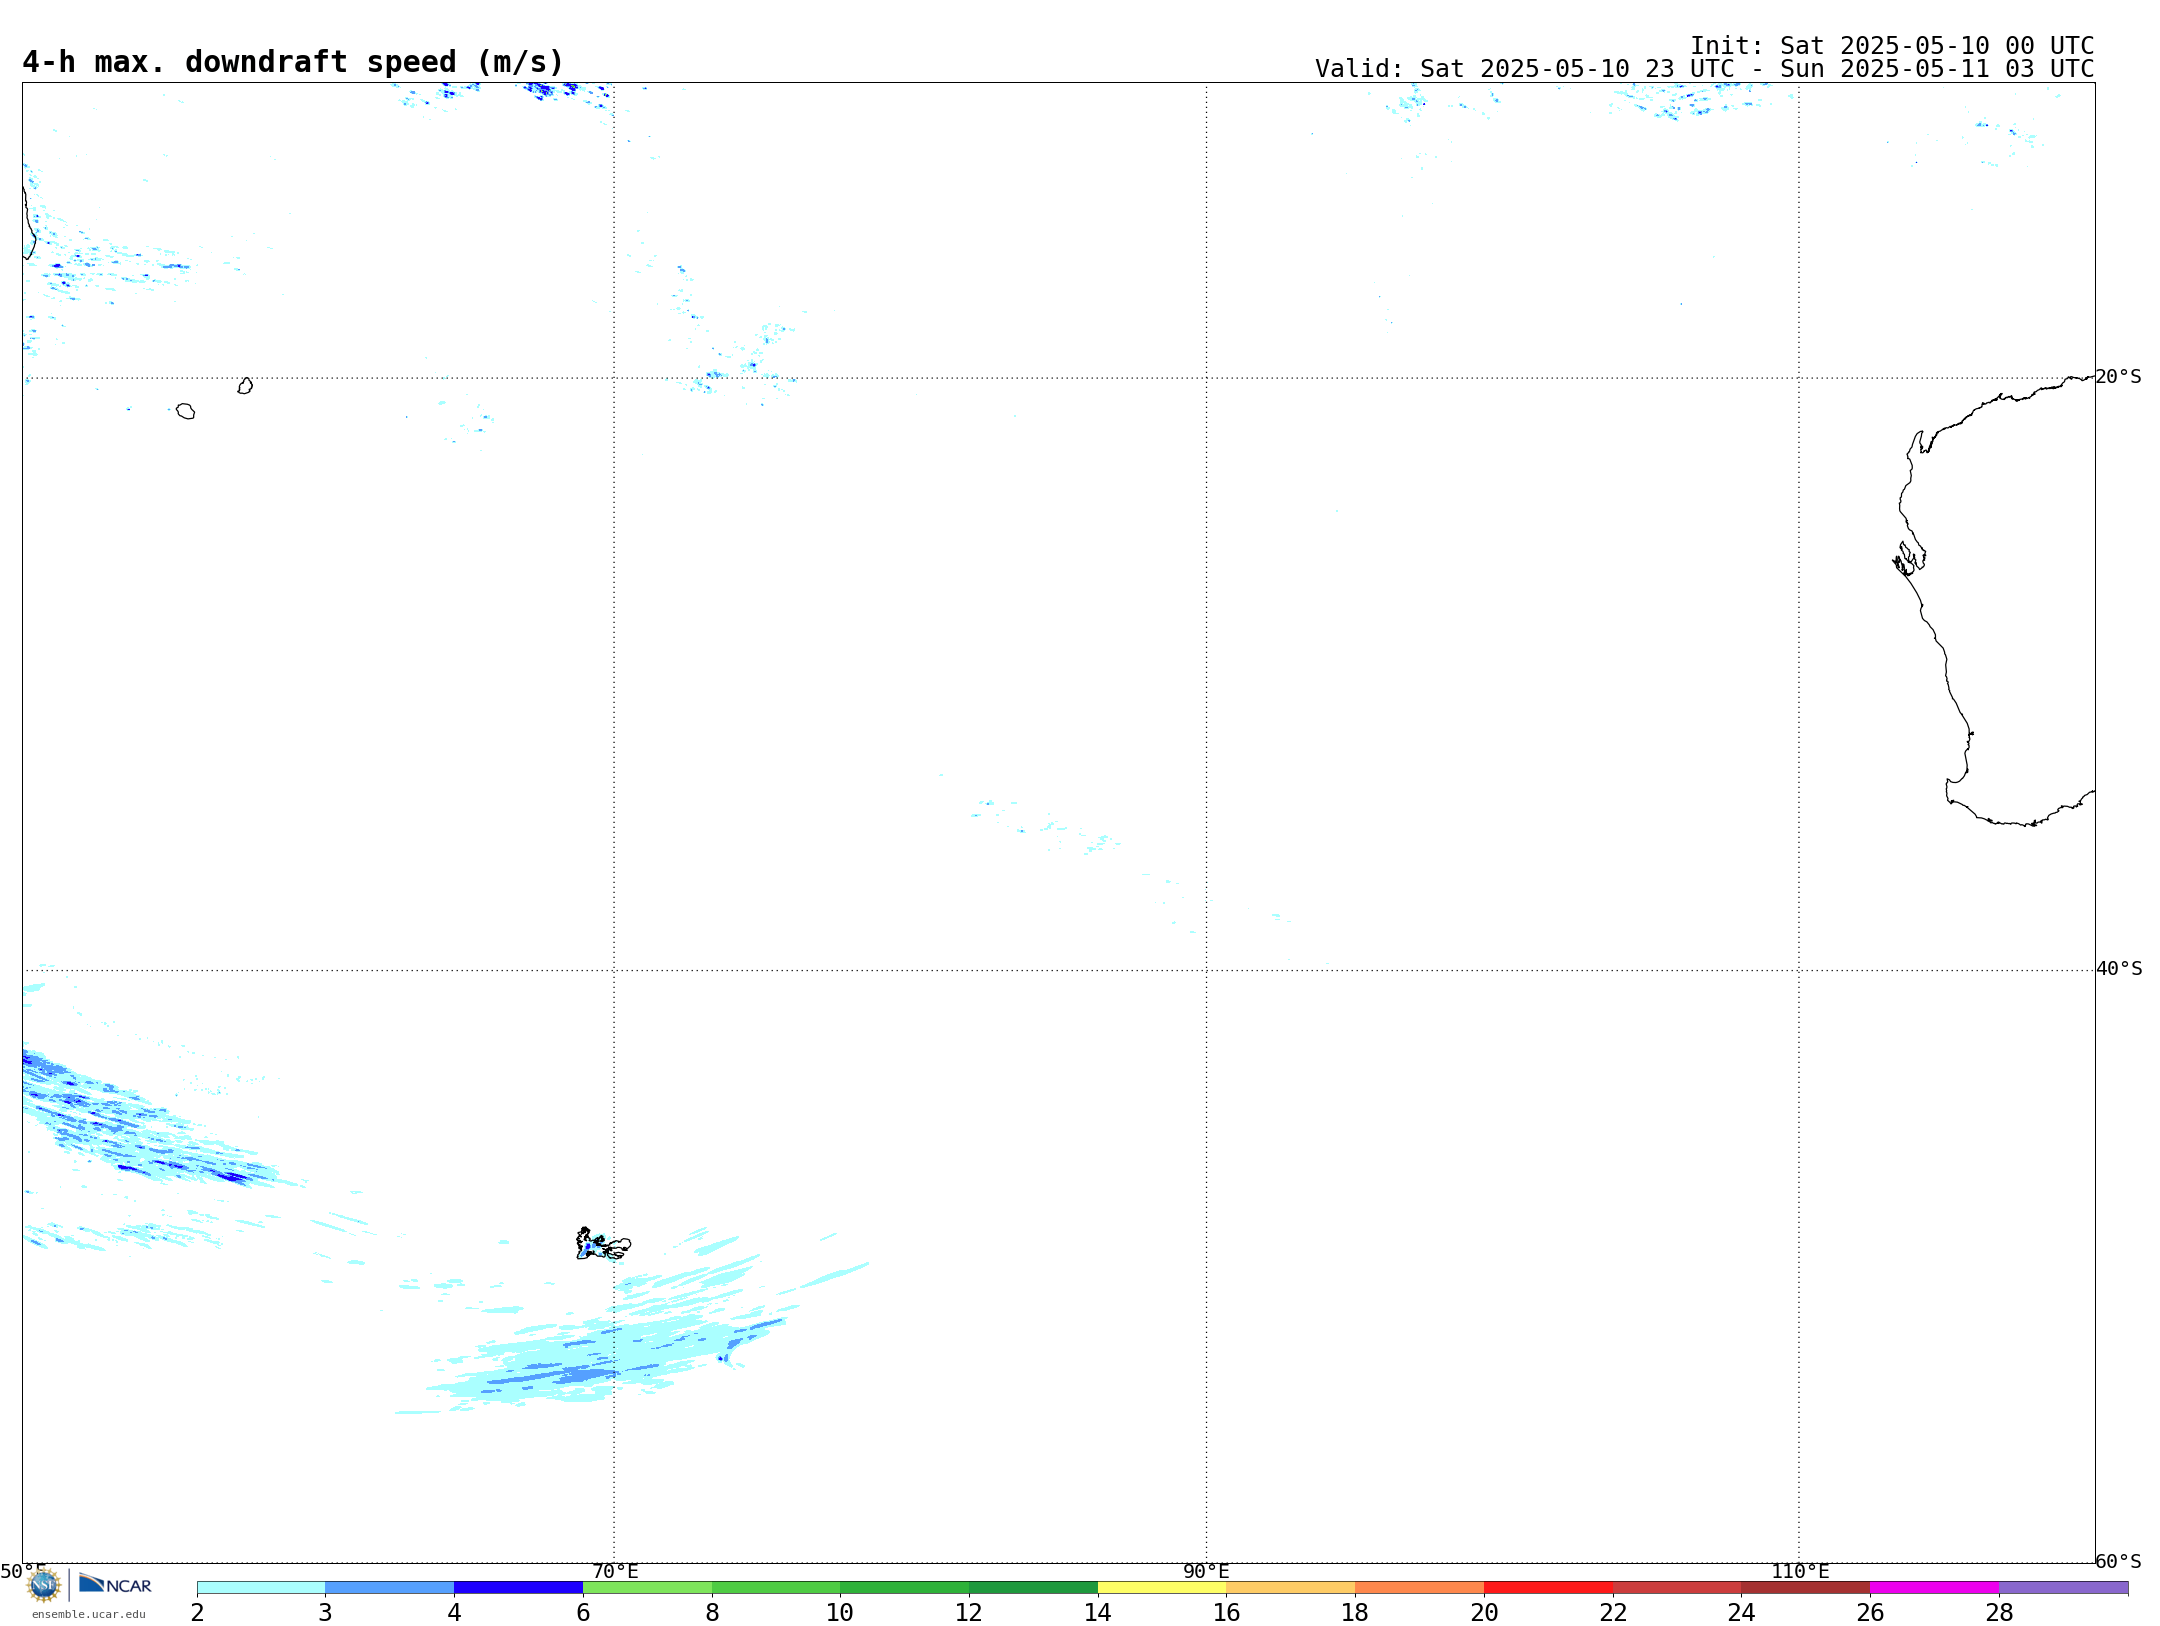Click the NCAR logo

(115, 1584)
